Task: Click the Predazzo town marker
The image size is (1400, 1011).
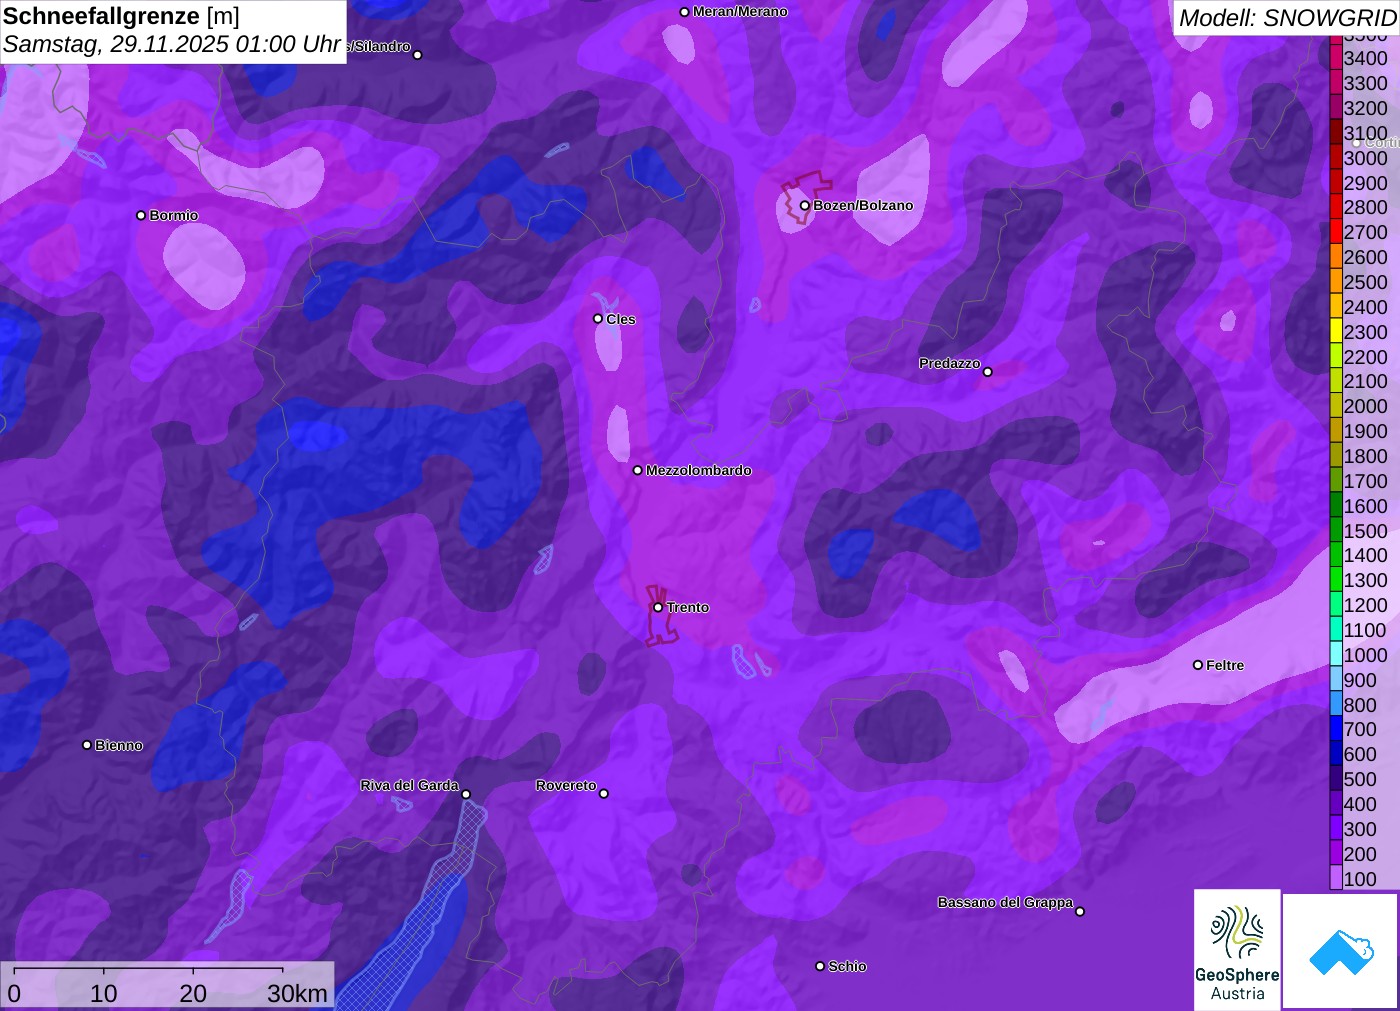Action: [988, 372]
